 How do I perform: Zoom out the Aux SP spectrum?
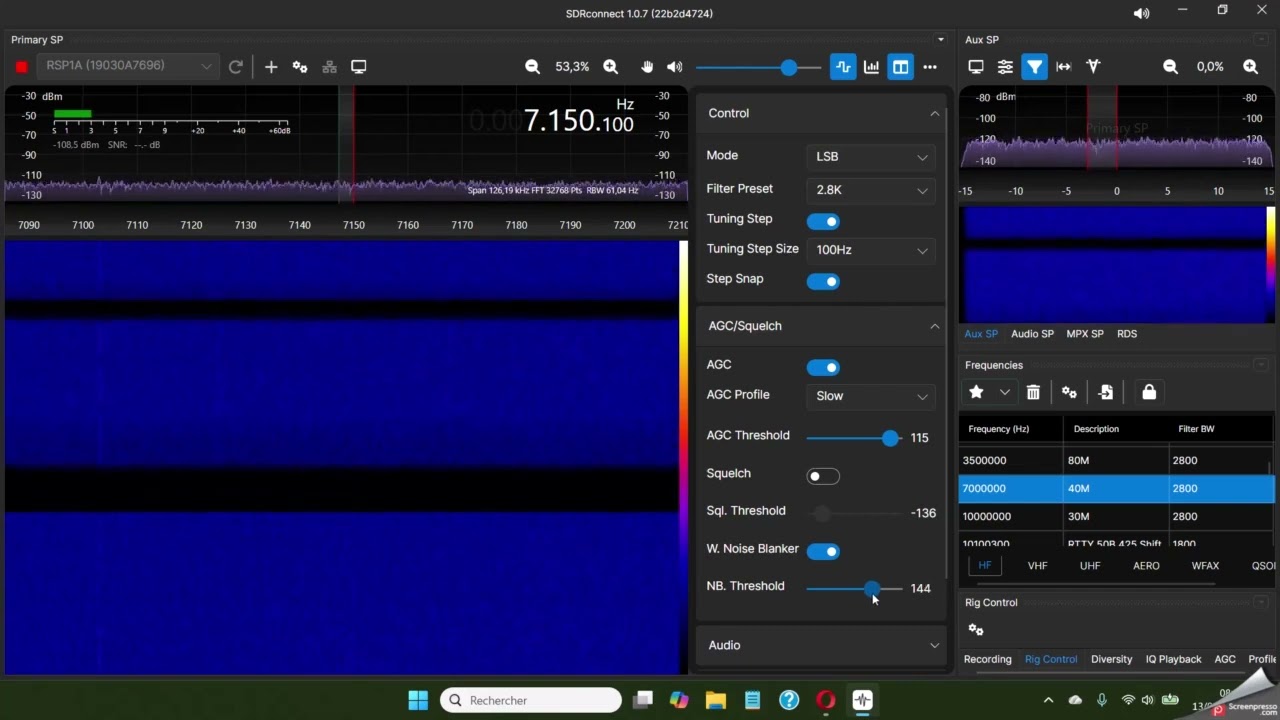tap(1171, 67)
